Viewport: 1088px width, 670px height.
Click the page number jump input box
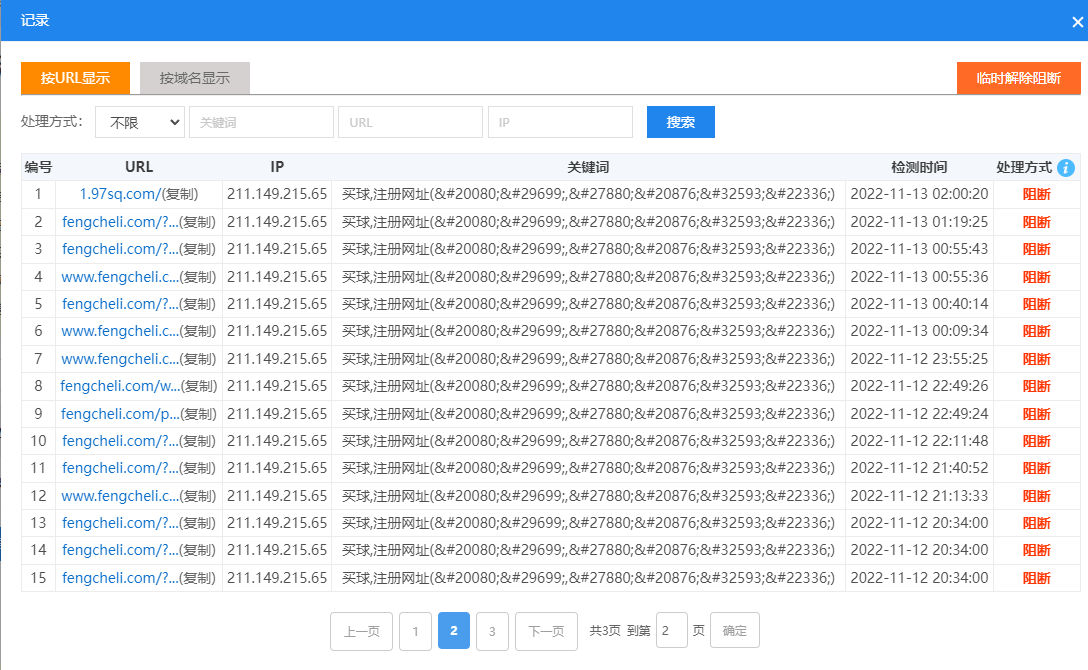click(671, 631)
